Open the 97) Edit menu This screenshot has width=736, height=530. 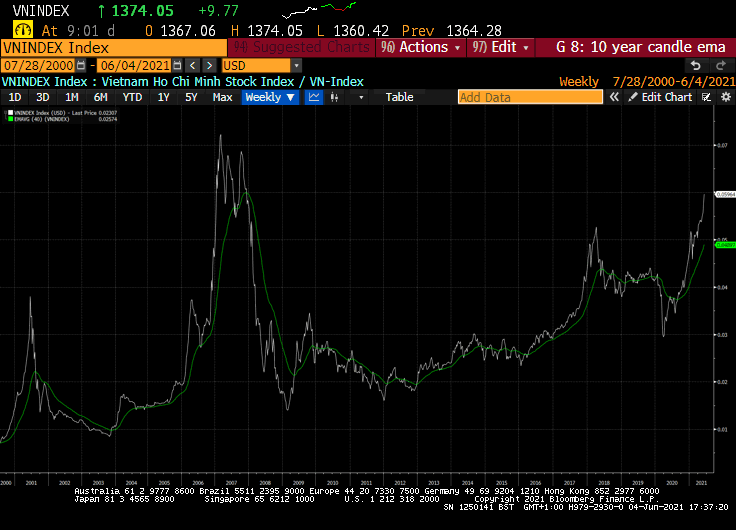coord(500,47)
